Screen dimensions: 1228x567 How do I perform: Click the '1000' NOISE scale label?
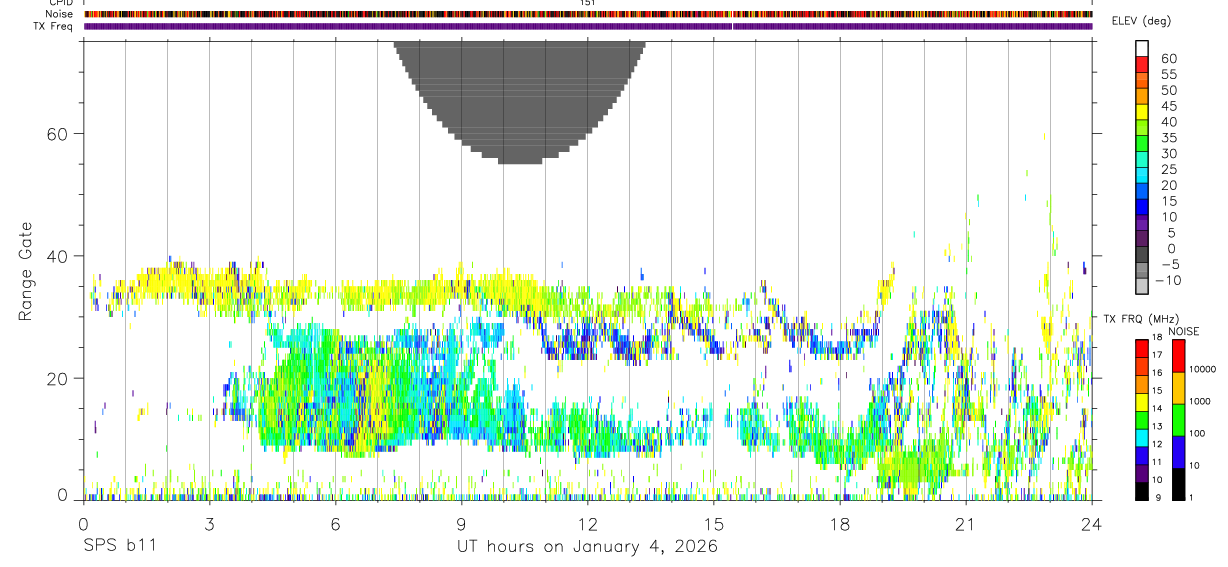pyautogui.click(x=1201, y=401)
